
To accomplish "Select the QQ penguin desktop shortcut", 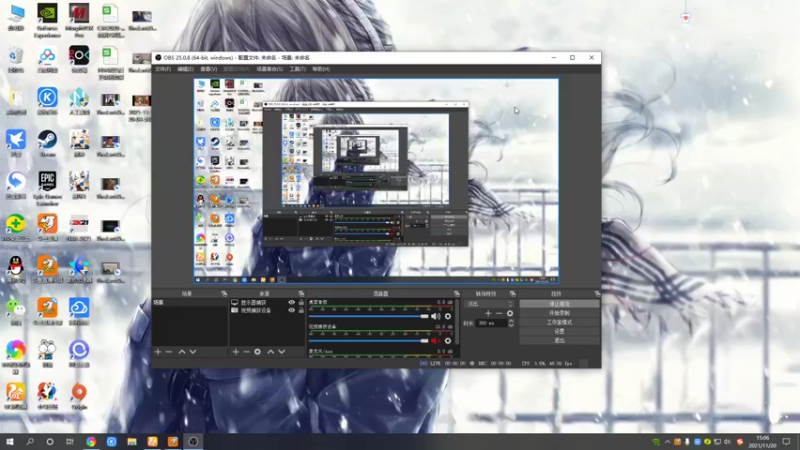I will [x=16, y=269].
